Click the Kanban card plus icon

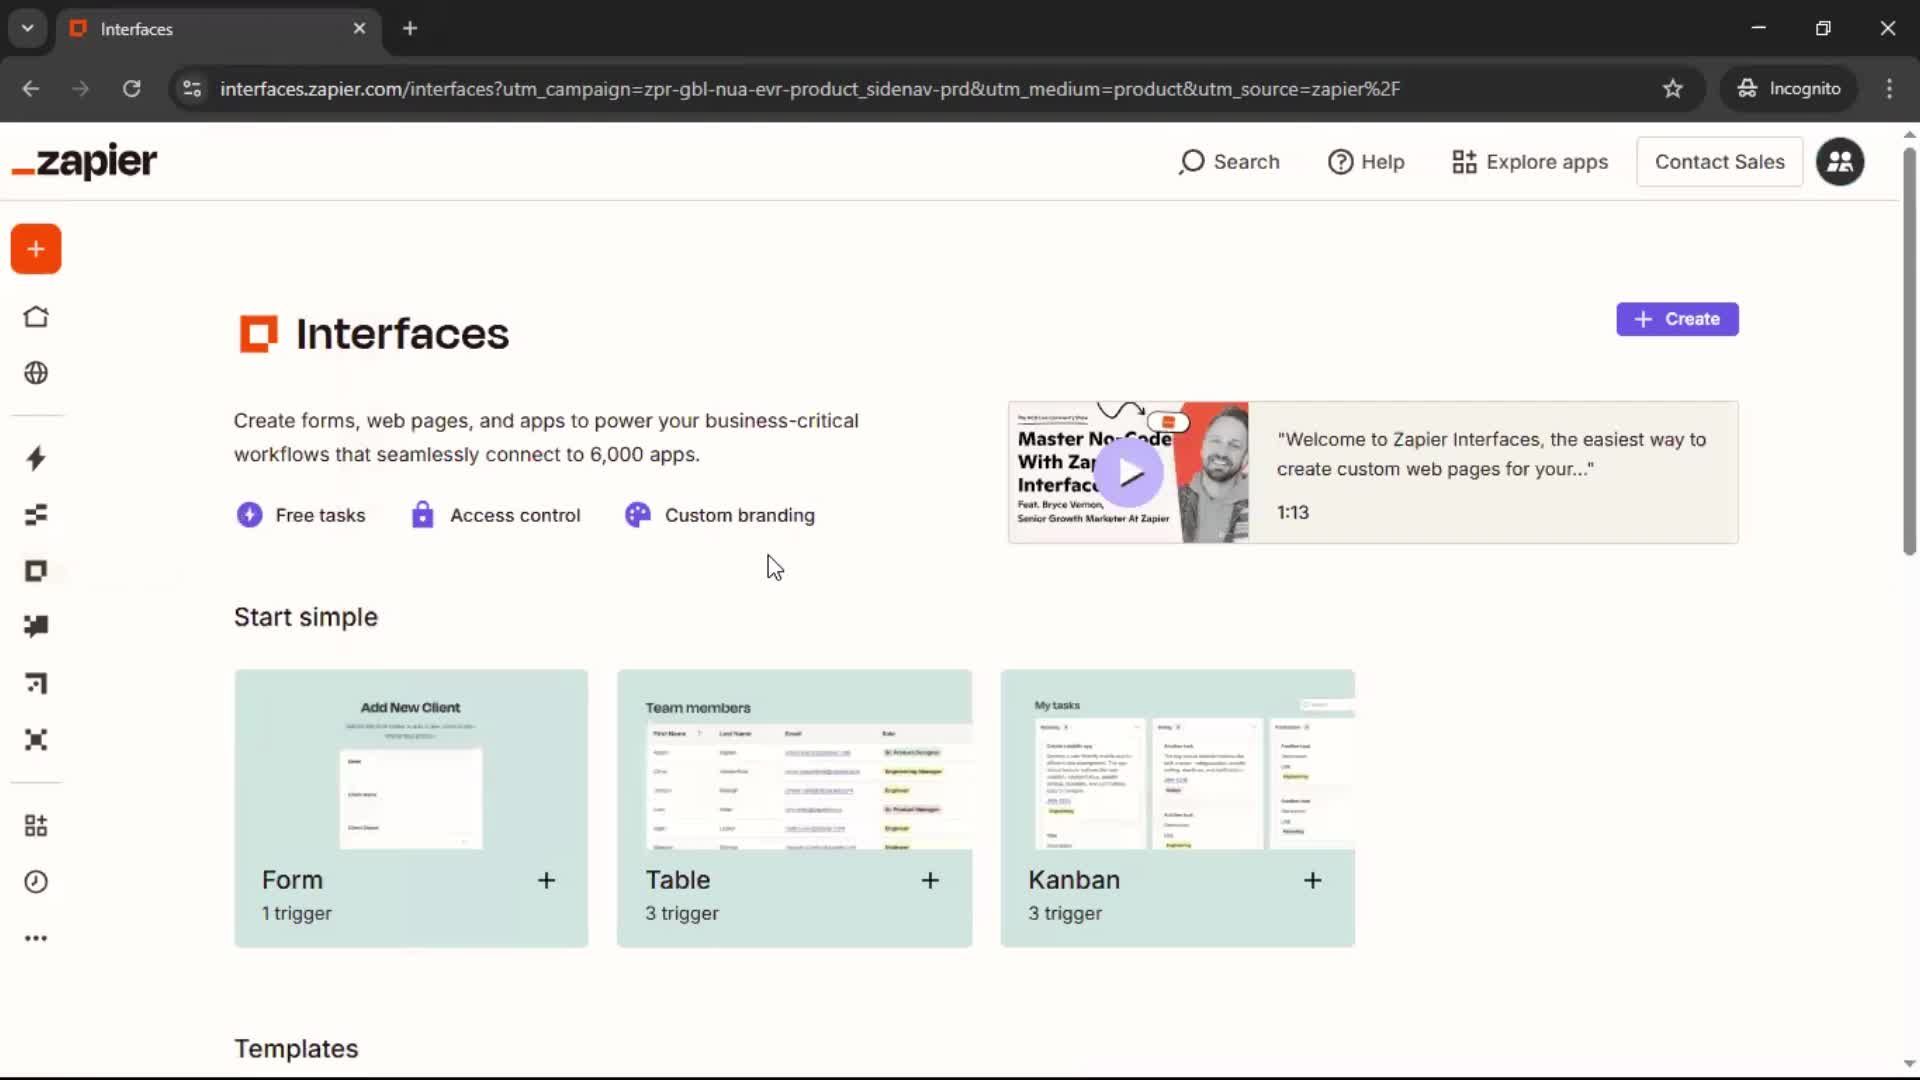pyautogui.click(x=1313, y=880)
